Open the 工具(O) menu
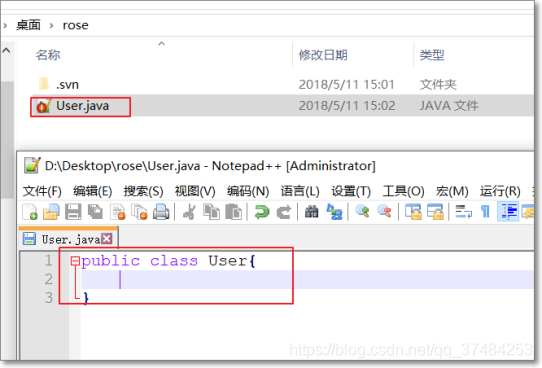Viewport: 542px width, 368px height. point(403,191)
